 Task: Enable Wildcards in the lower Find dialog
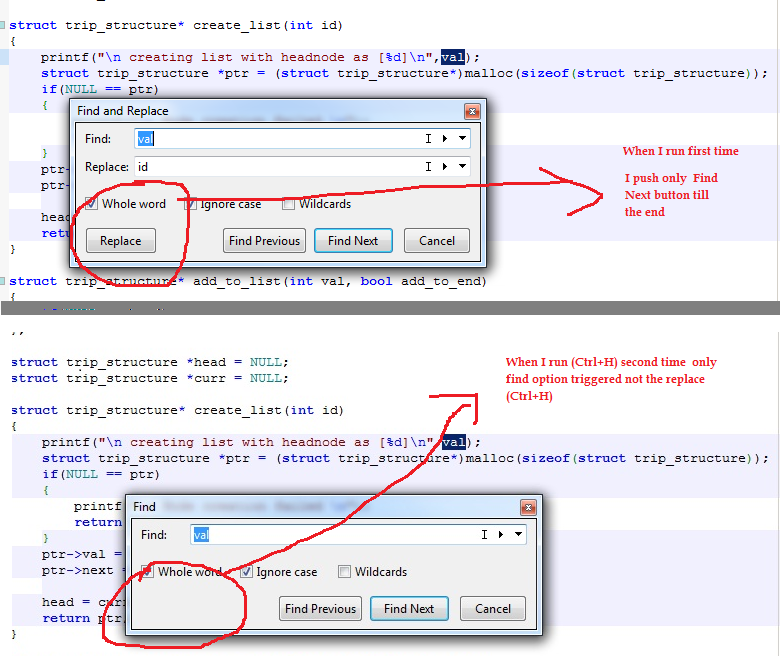coord(345,572)
